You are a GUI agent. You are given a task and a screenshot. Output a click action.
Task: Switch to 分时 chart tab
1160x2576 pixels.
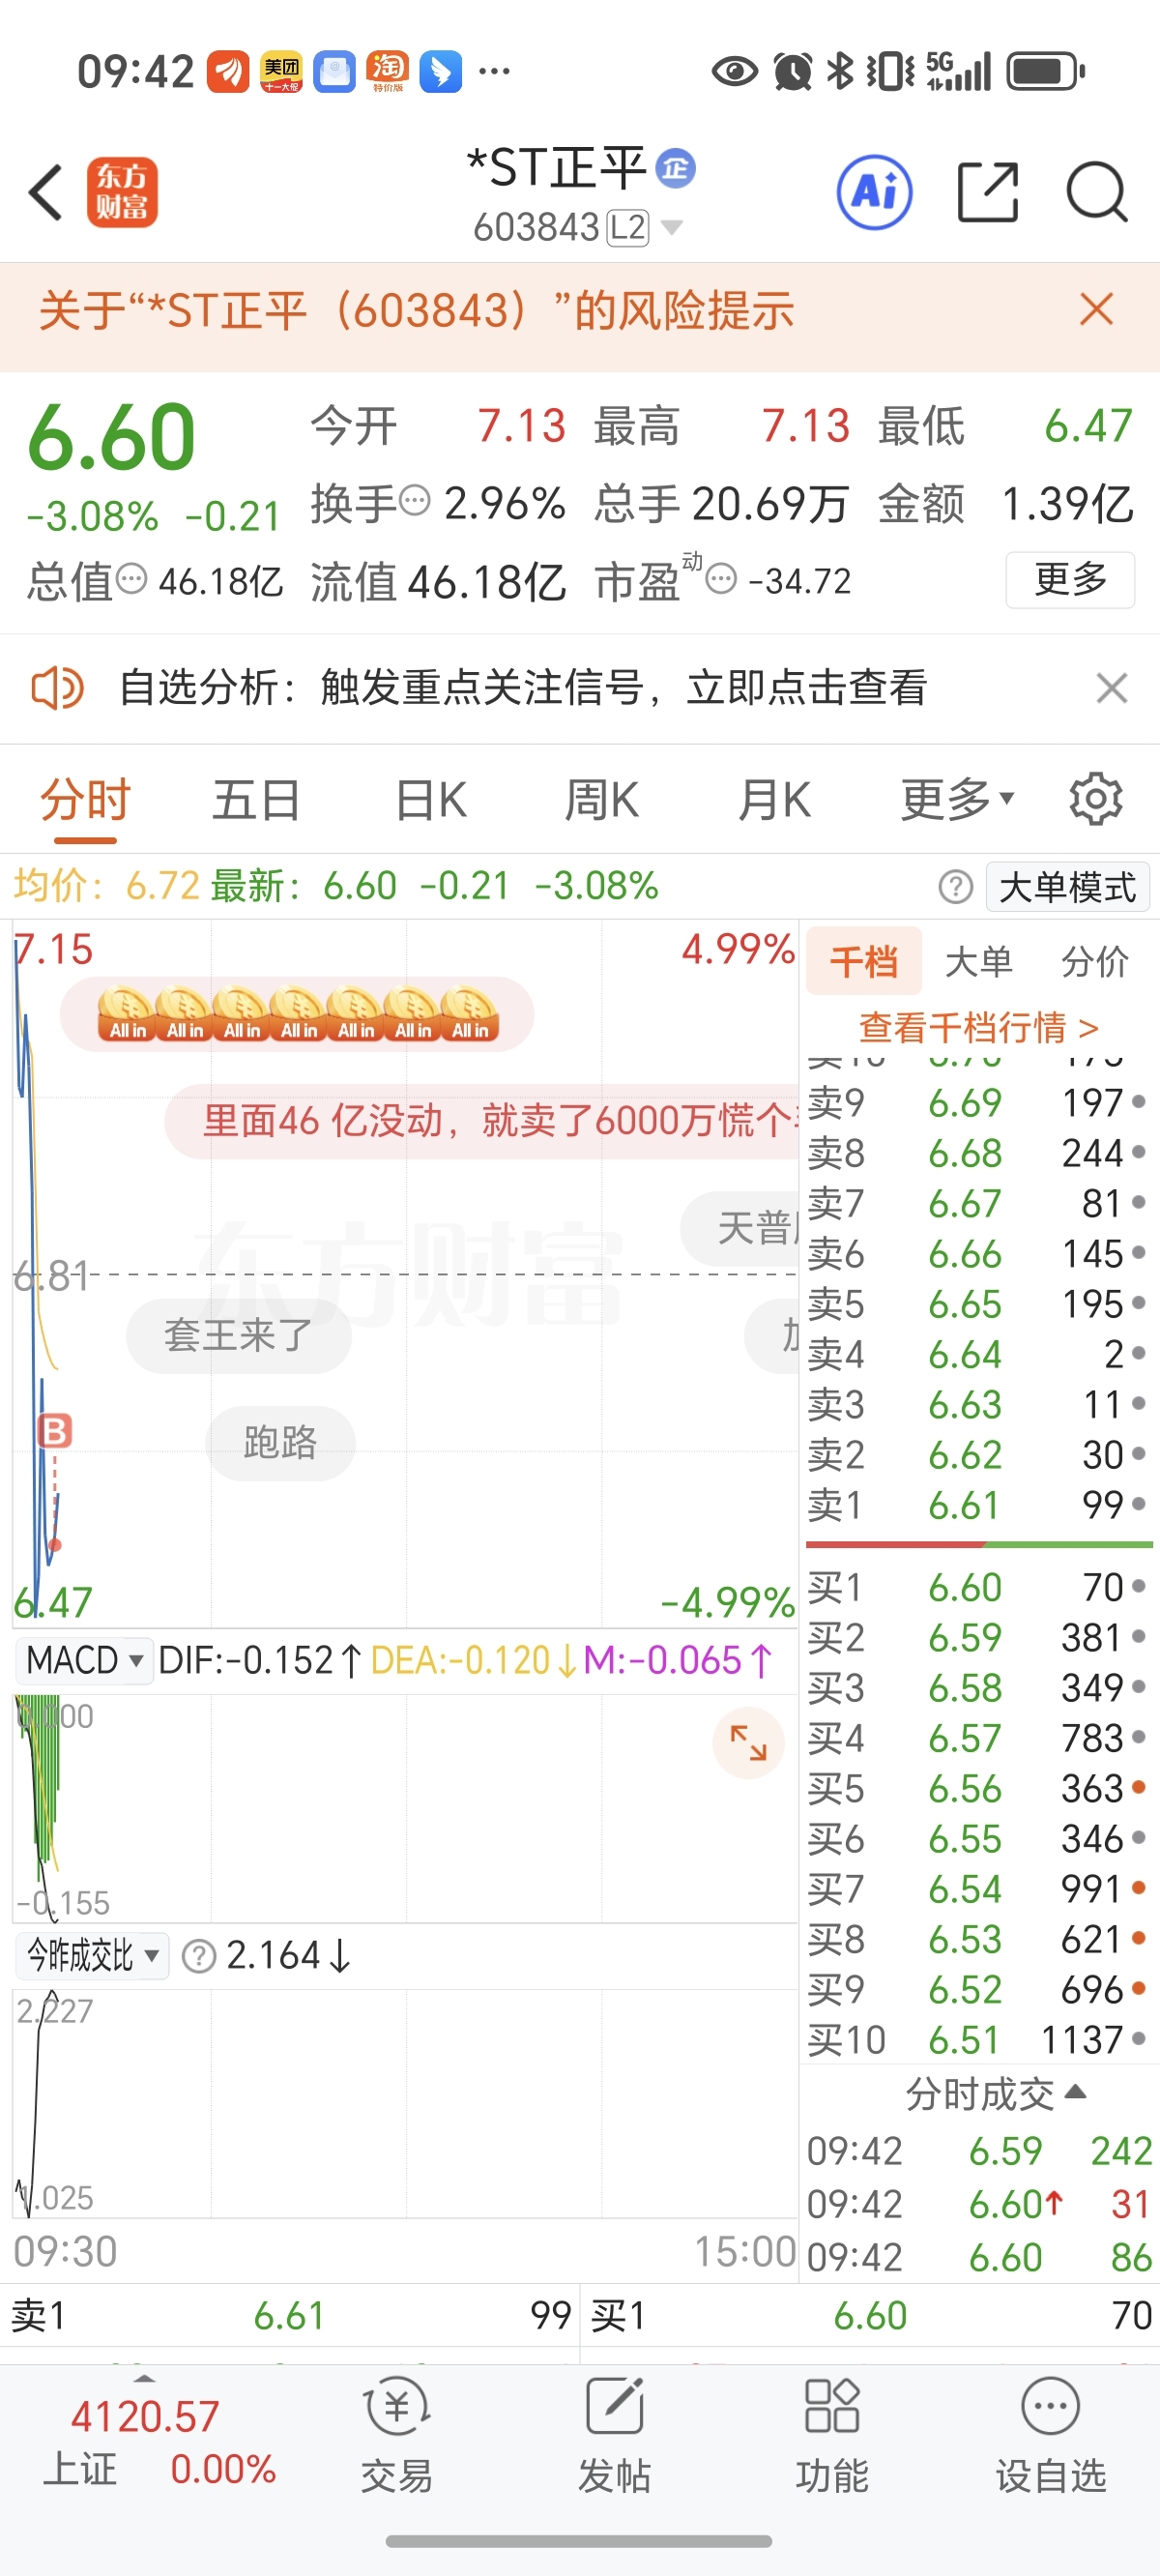[x=85, y=799]
